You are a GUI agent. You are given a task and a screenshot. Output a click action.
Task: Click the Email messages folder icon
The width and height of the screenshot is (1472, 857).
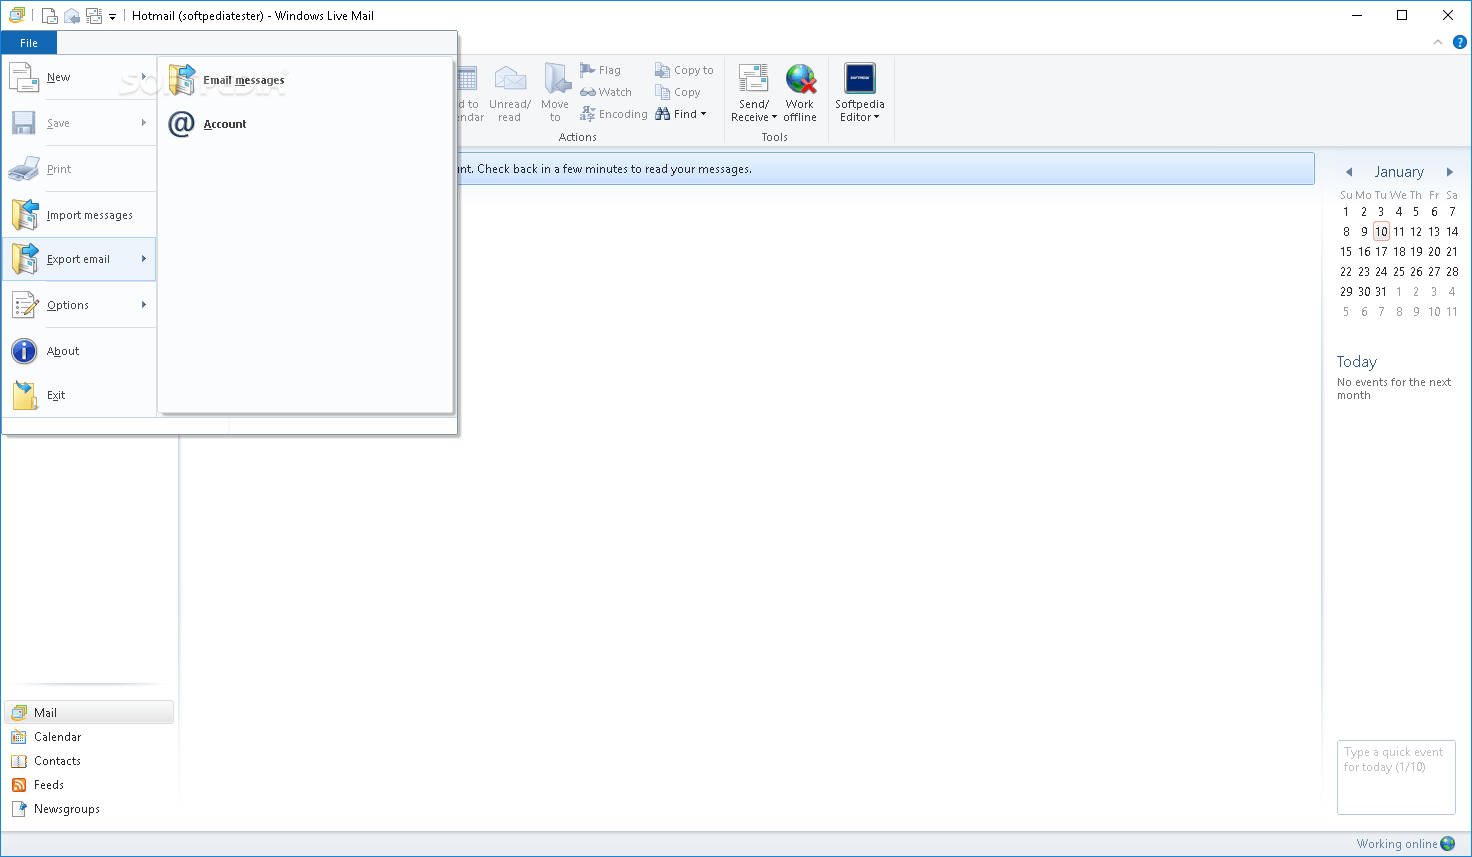pyautogui.click(x=182, y=79)
